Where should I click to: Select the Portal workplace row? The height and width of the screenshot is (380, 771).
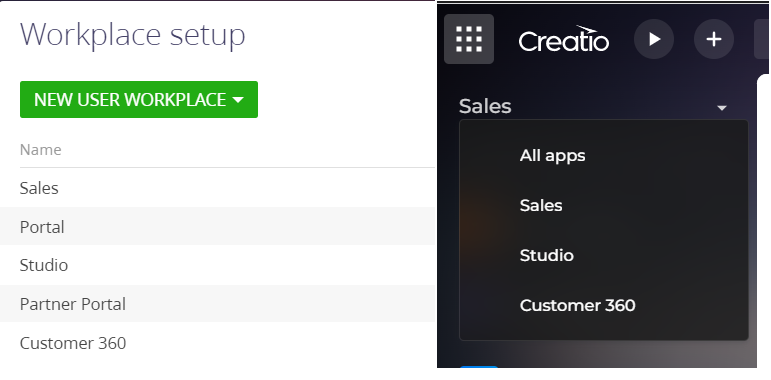point(217,227)
